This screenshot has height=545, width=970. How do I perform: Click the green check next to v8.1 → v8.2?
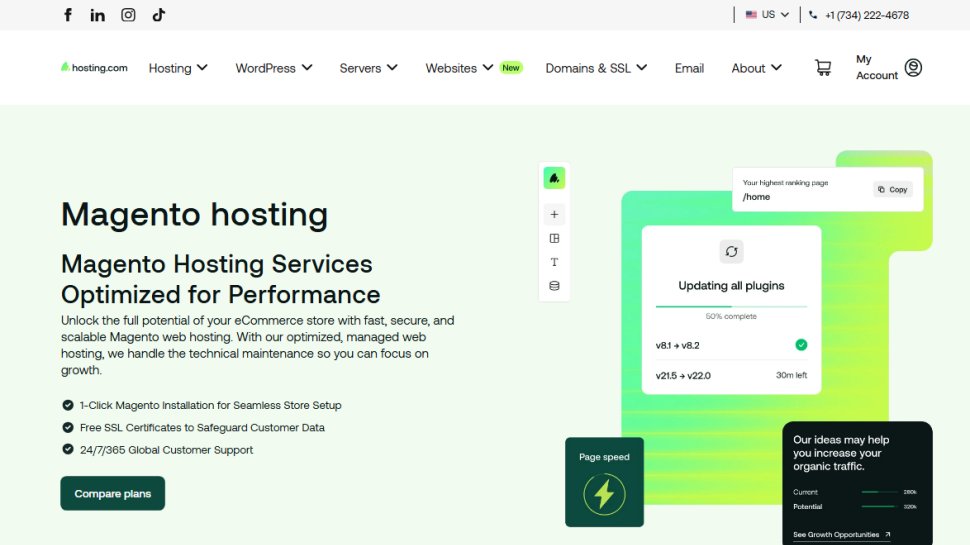[x=801, y=345]
